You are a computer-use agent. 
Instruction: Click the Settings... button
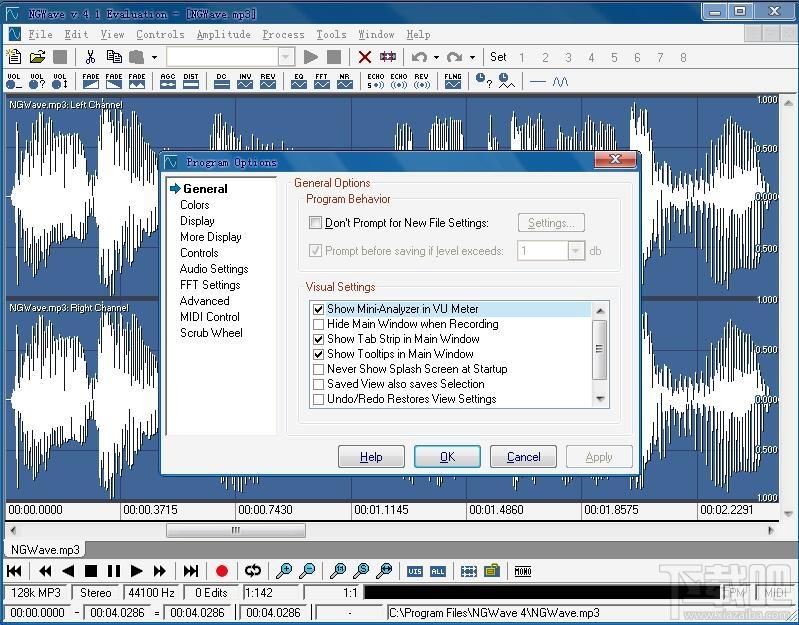[x=551, y=223]
